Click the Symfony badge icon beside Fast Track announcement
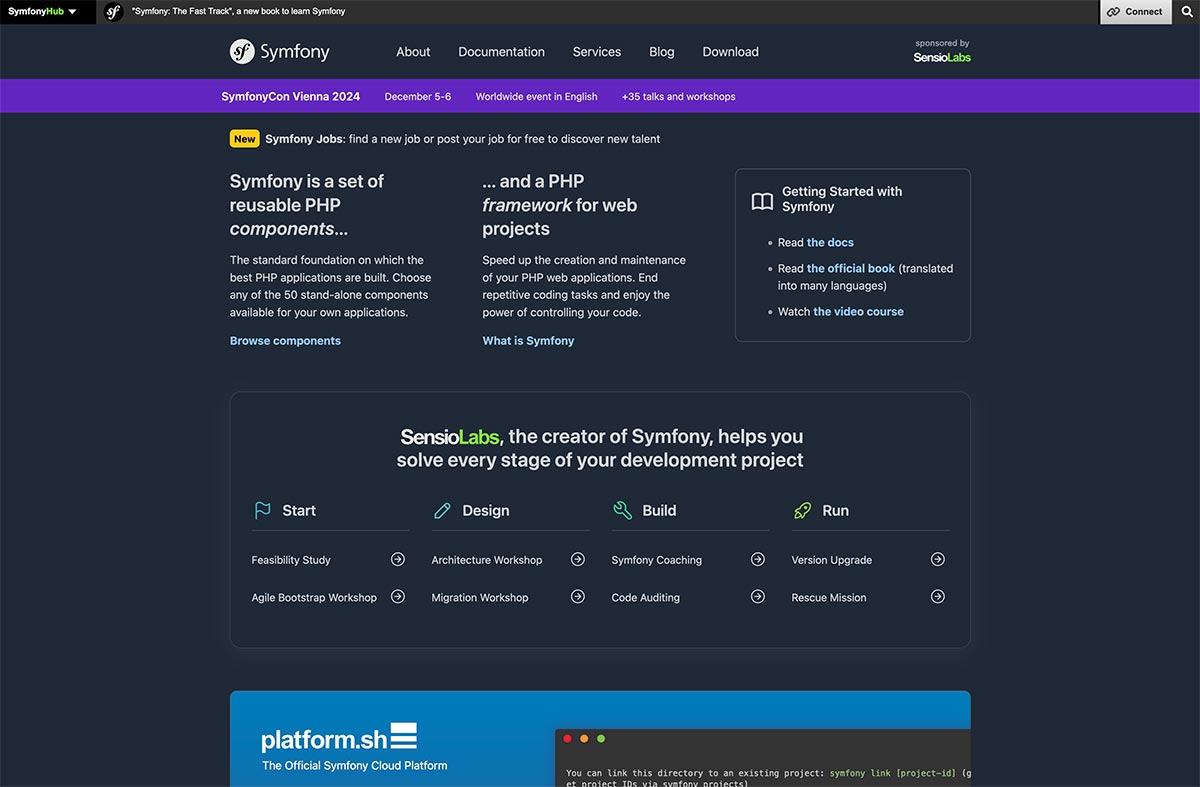 pos(114,12)
